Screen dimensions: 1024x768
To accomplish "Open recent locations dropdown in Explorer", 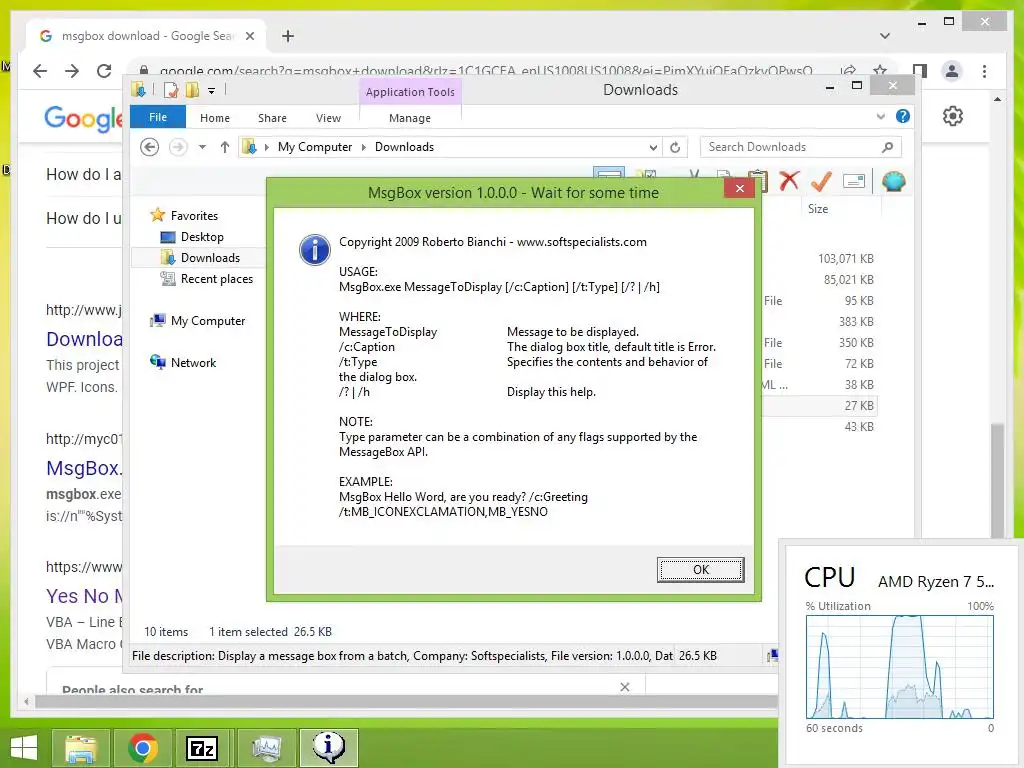I will tap(202, 147).
